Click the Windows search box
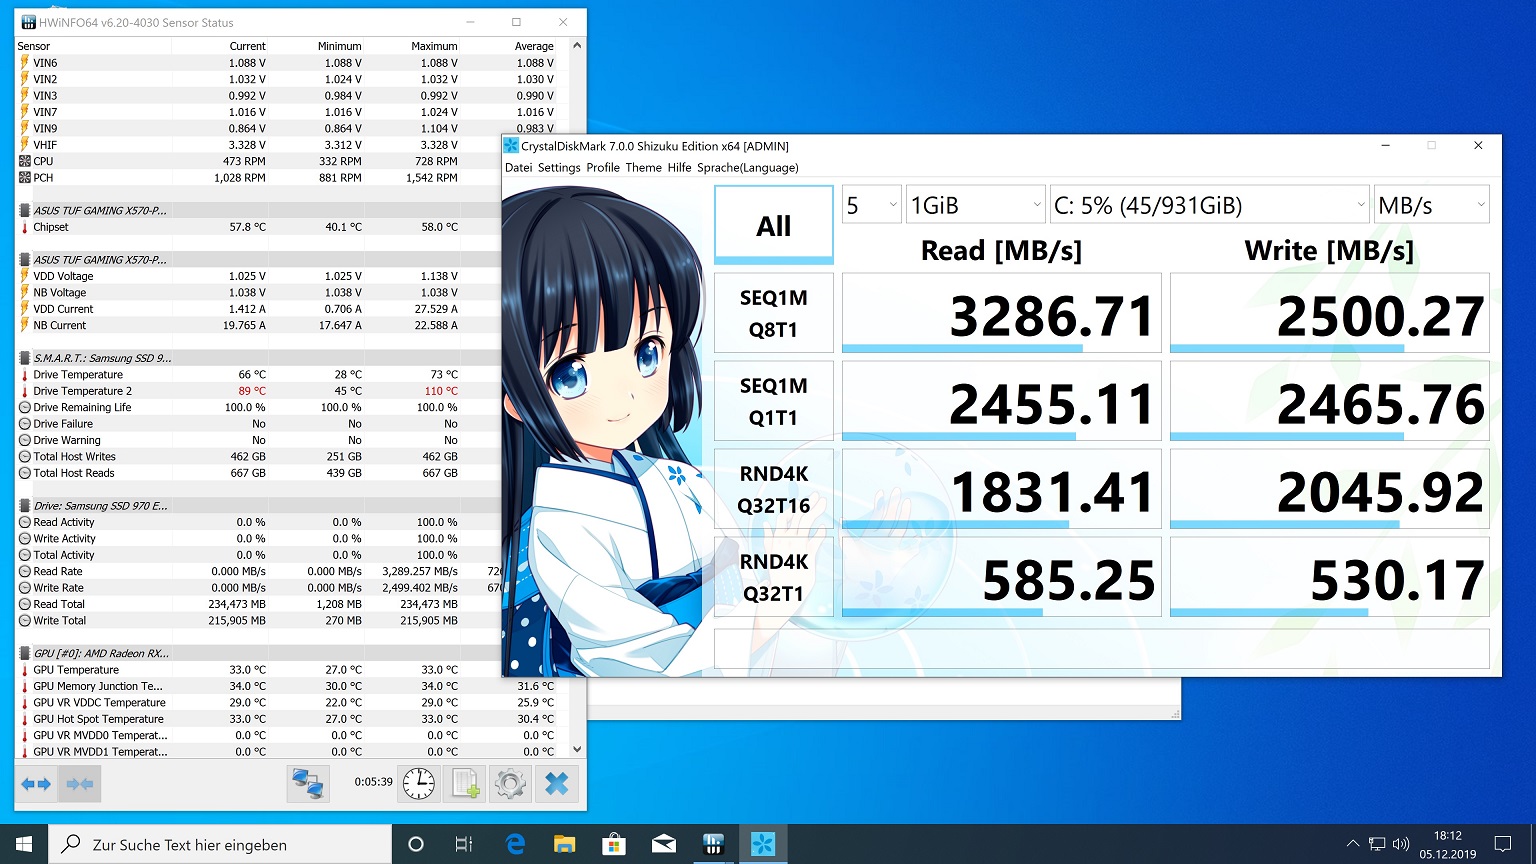 pos(220,844)
